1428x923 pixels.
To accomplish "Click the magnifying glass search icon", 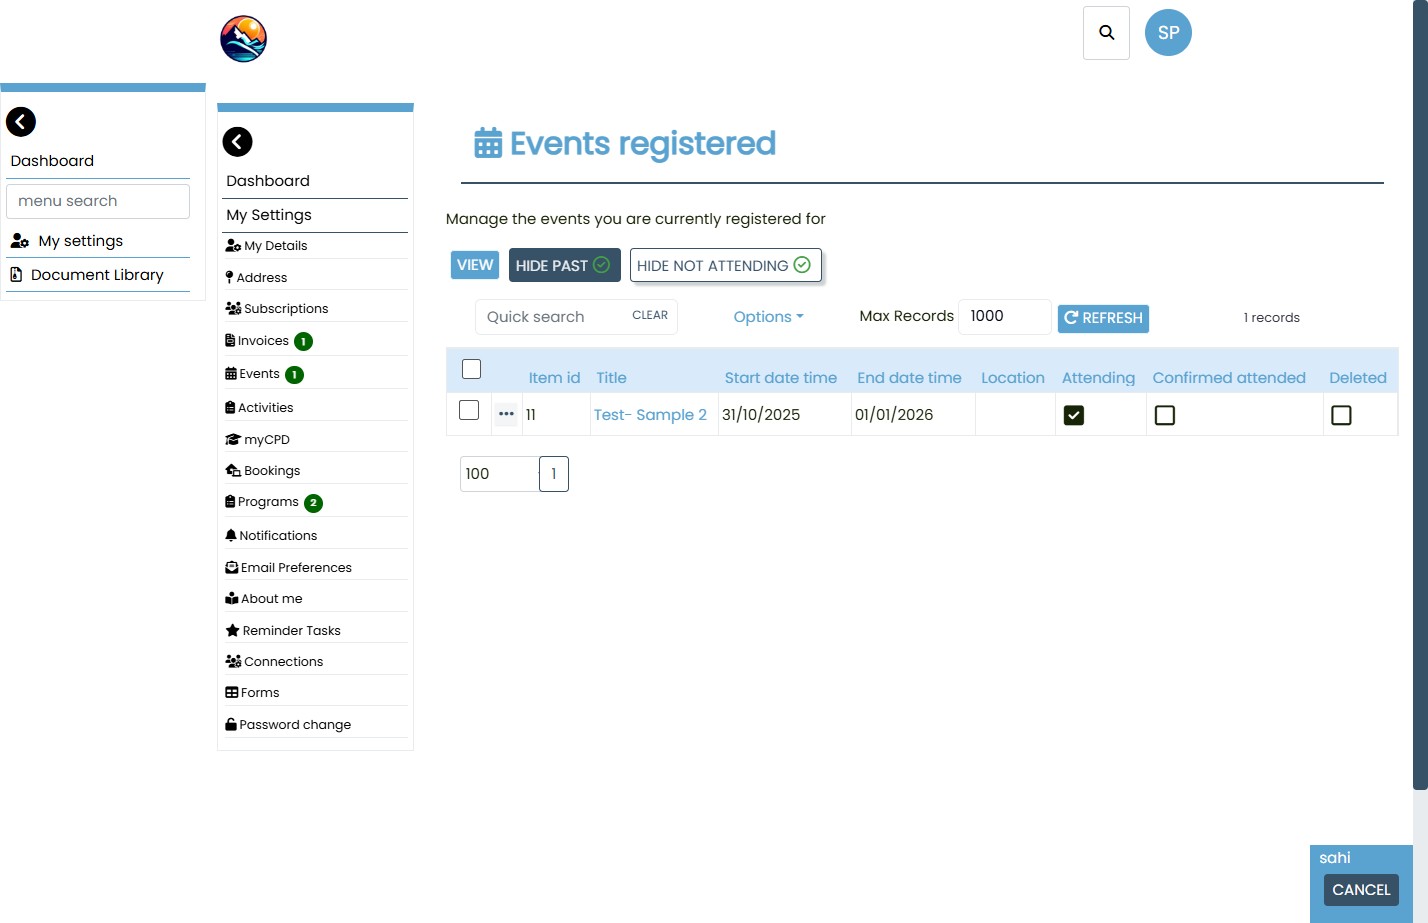I will (x=1106, y=33).
